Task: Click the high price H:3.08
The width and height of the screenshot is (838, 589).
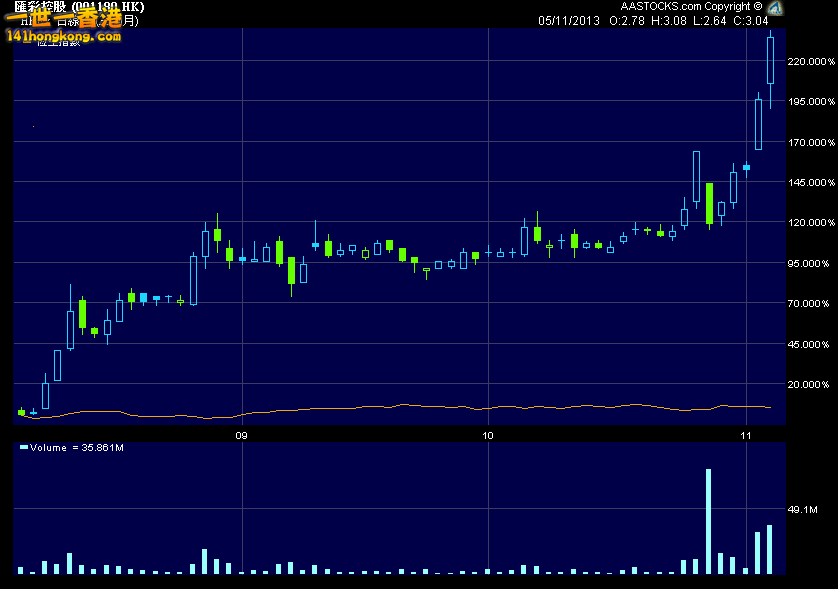Action: point(669,21)
